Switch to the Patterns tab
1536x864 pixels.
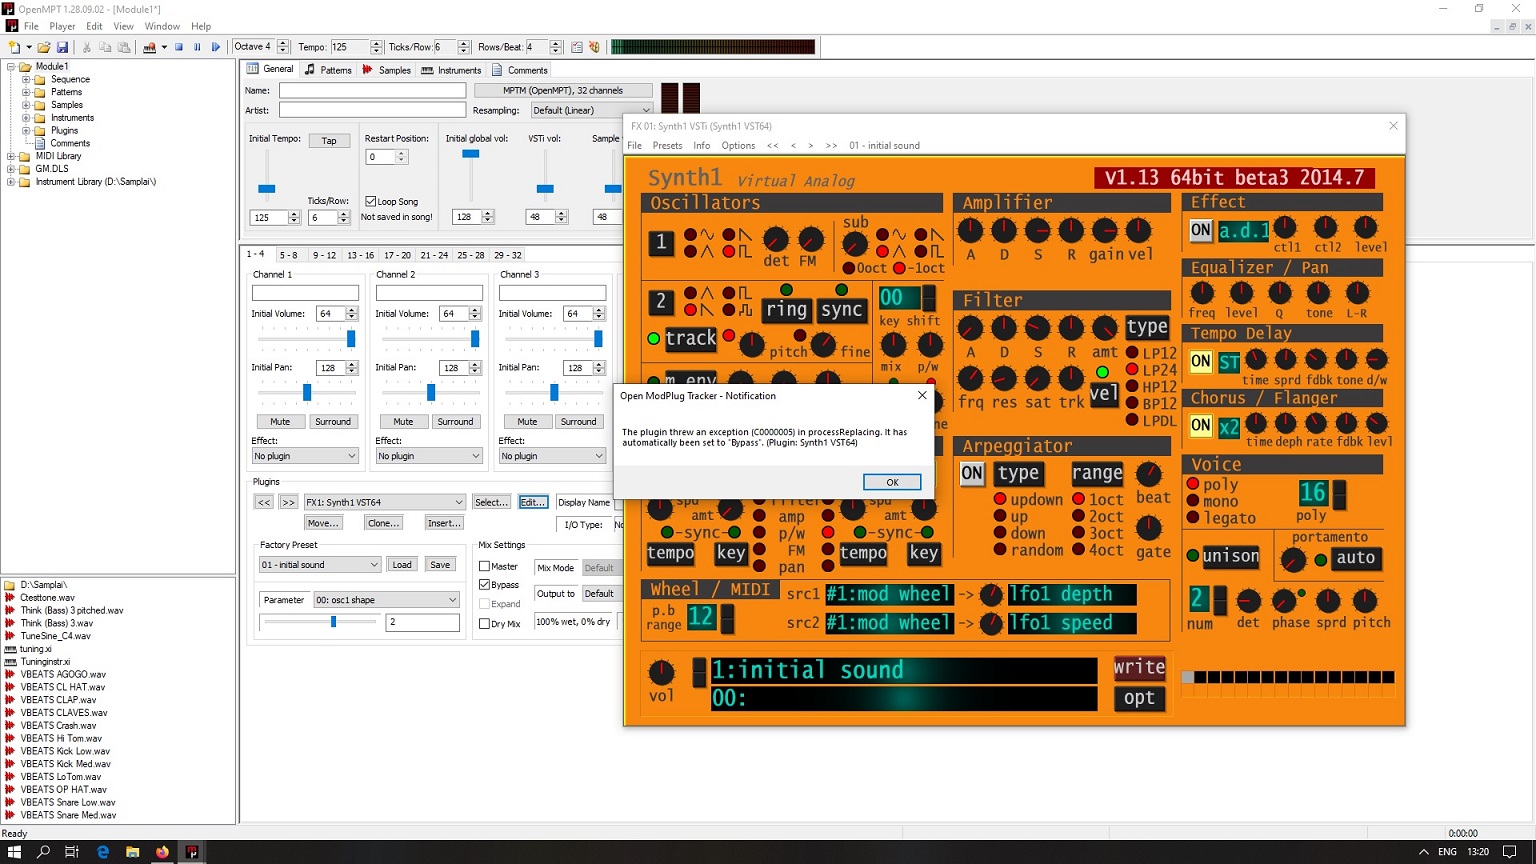(328, 70)
